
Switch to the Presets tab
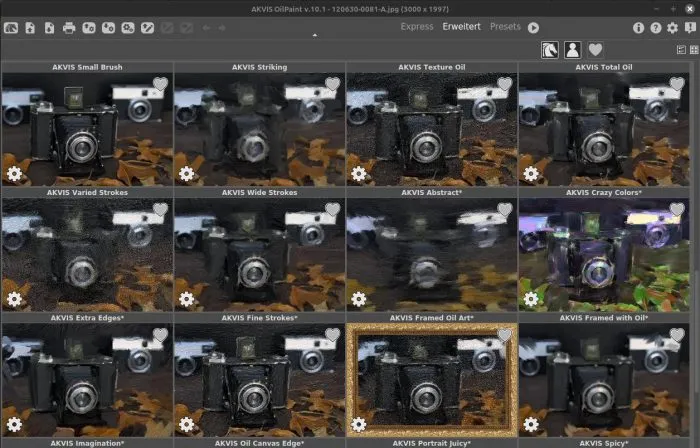pos(505,27)
